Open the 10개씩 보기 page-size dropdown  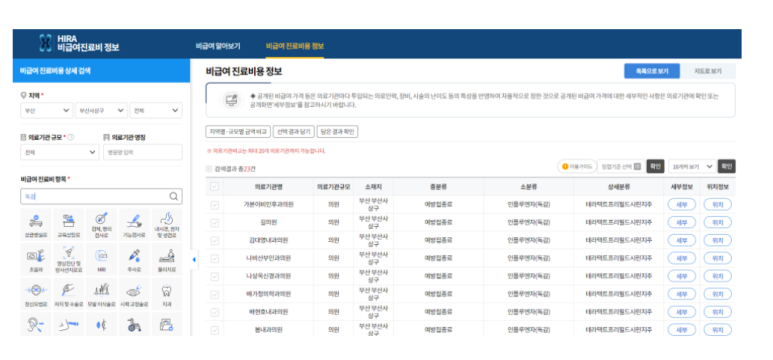click(692, 167)
